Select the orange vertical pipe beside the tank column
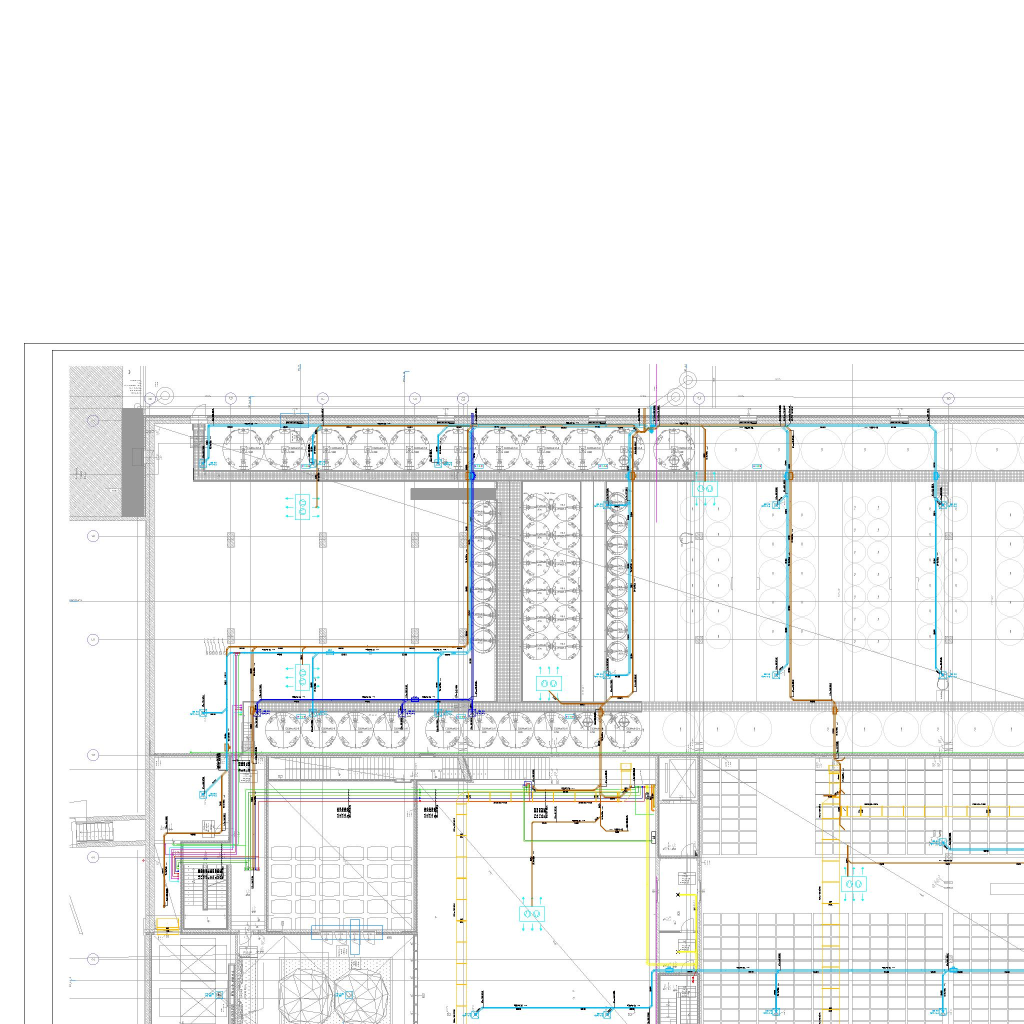The width and height of the screenshot is (1024, 1024). tap(632, 580)
